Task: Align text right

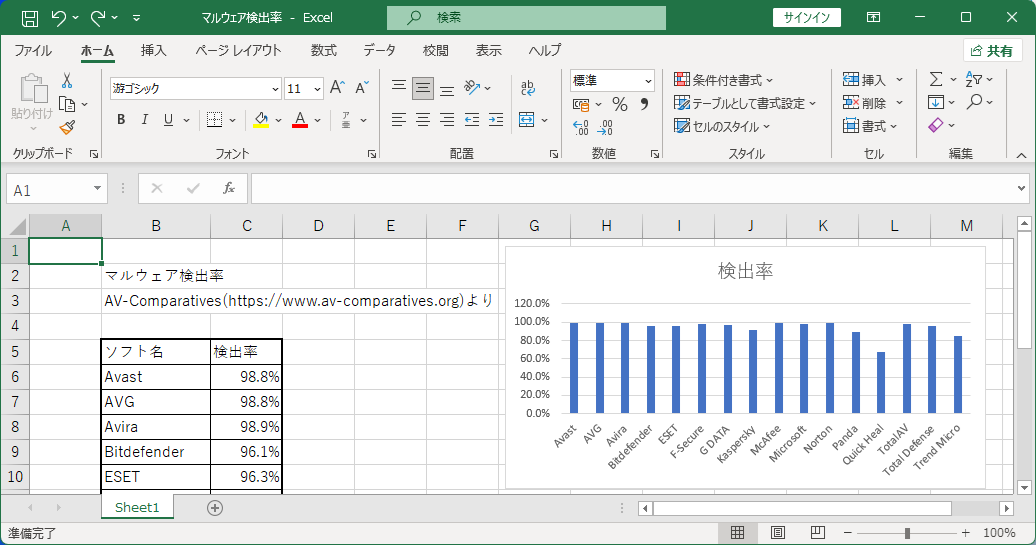Action: tap(447, 120)
